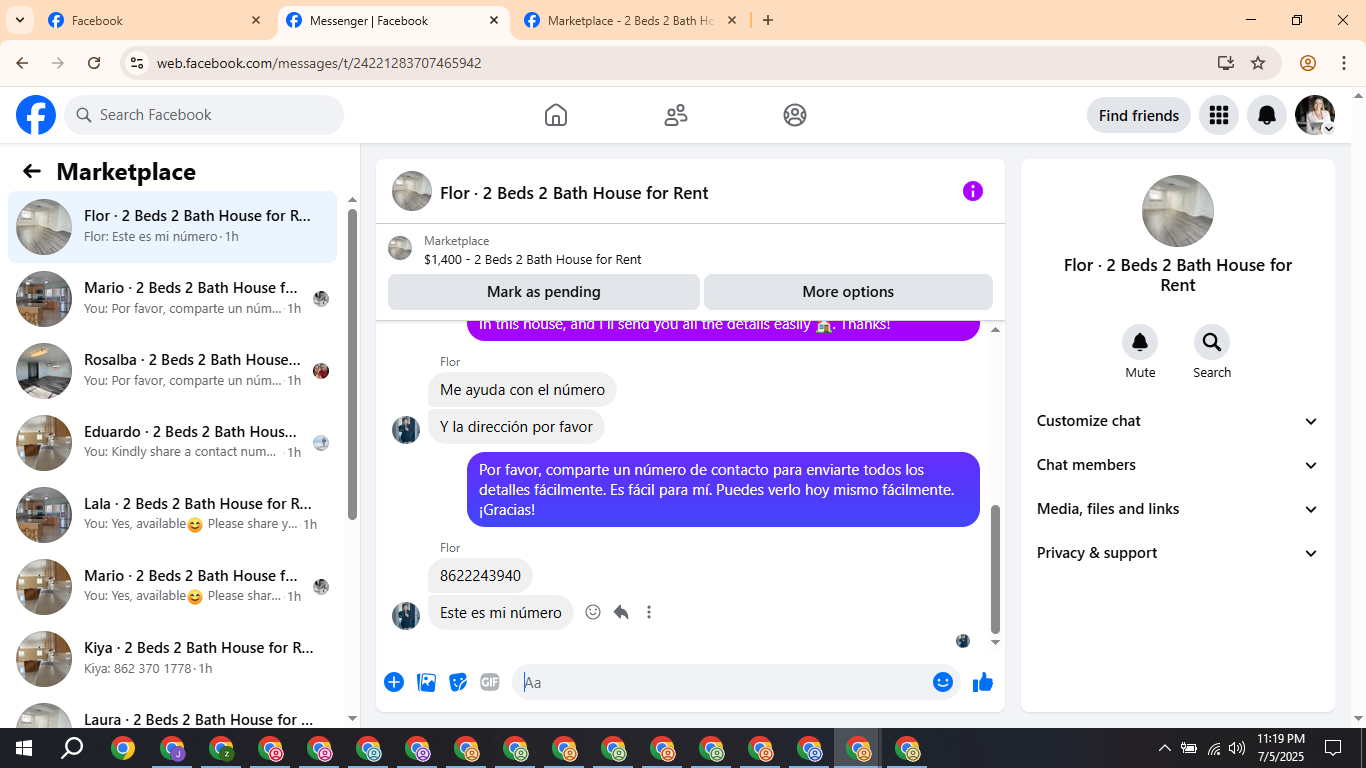Open Eduardo conversation in the list
The width and height of the screenshot is (1366, 768).
click(172, 443)
